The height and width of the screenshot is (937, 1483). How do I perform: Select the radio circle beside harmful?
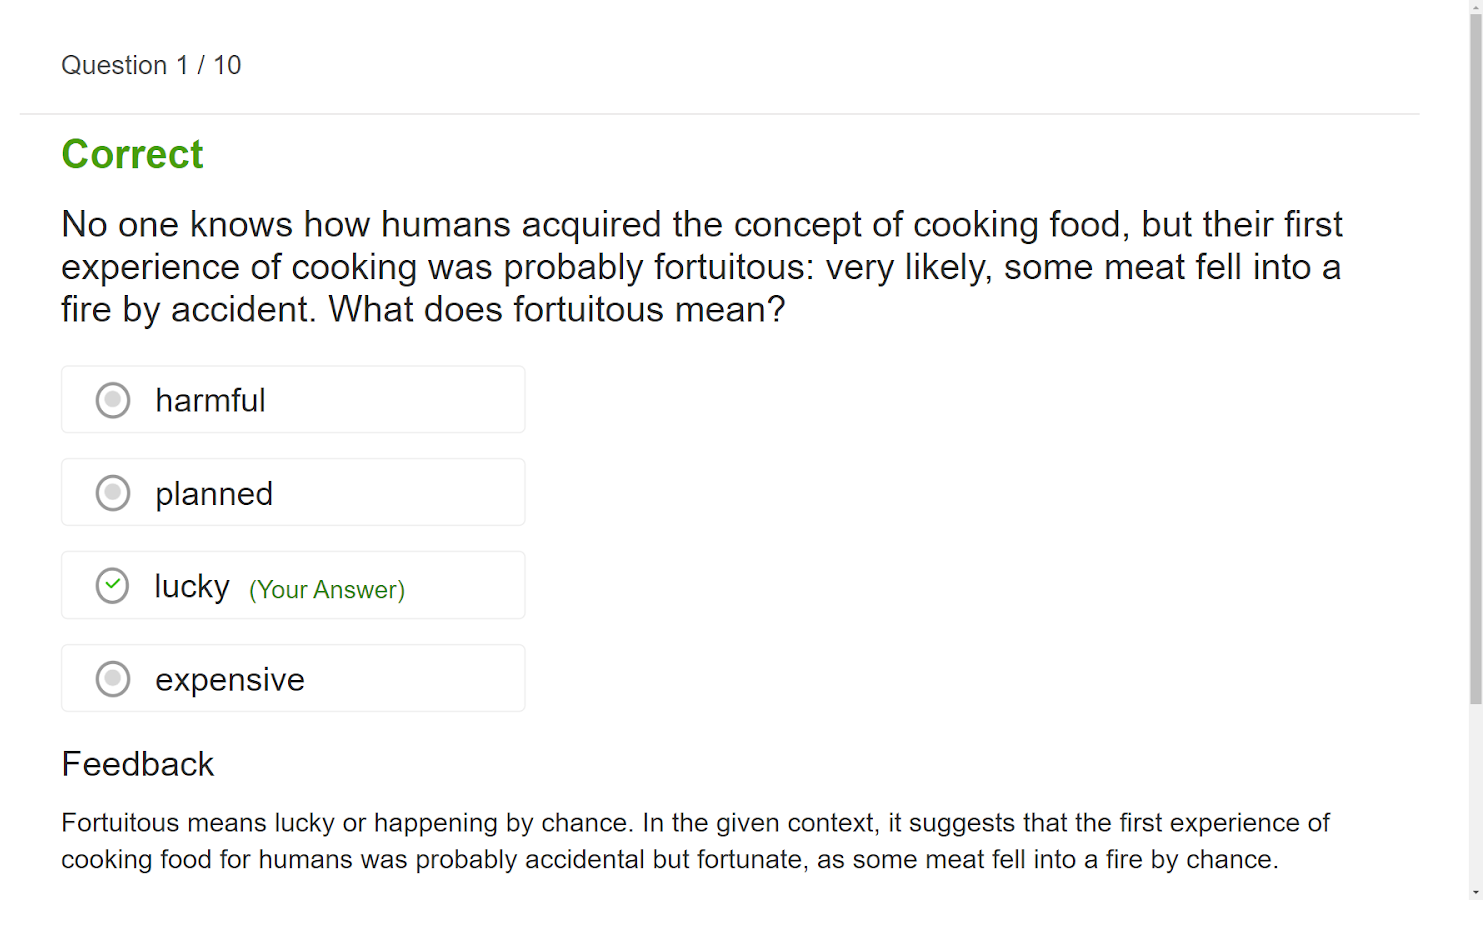pos(113,400)
